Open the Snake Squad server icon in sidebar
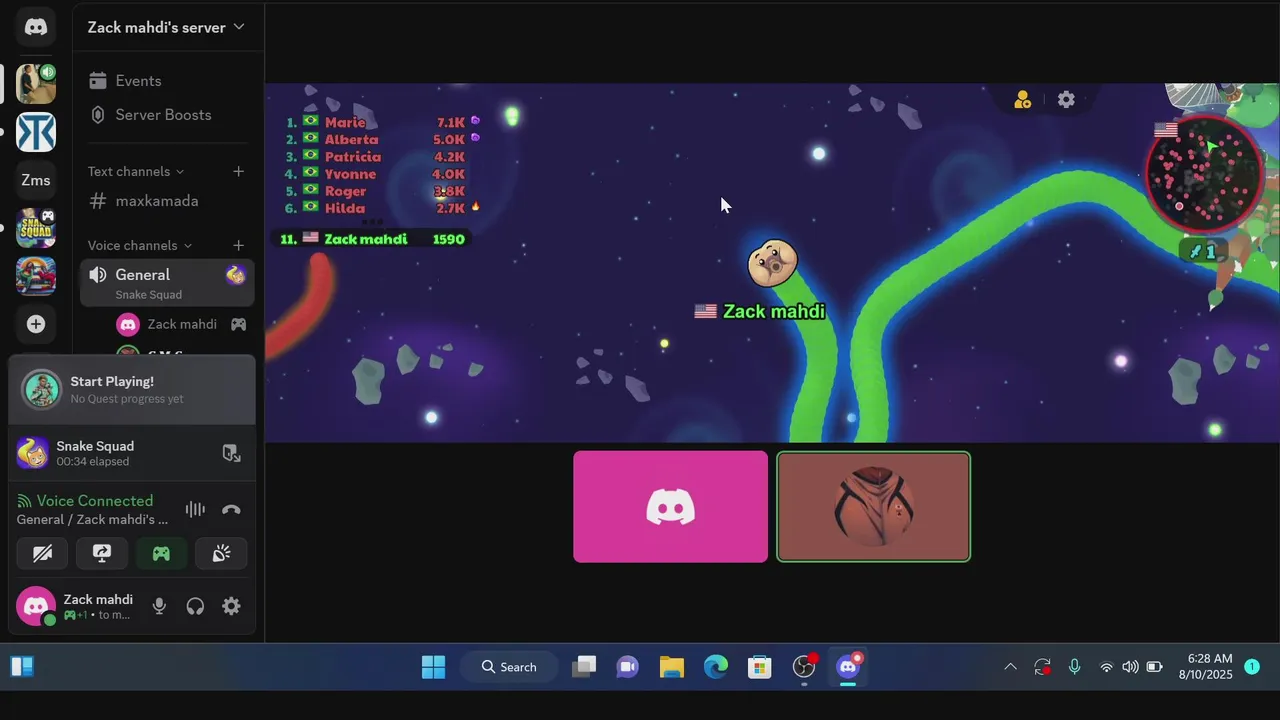This screenshot has height=720, width=1280. point(36,228)
